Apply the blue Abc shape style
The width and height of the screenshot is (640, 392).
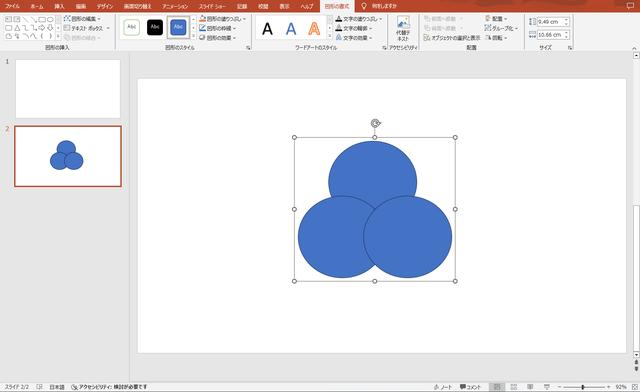(178, 27)
